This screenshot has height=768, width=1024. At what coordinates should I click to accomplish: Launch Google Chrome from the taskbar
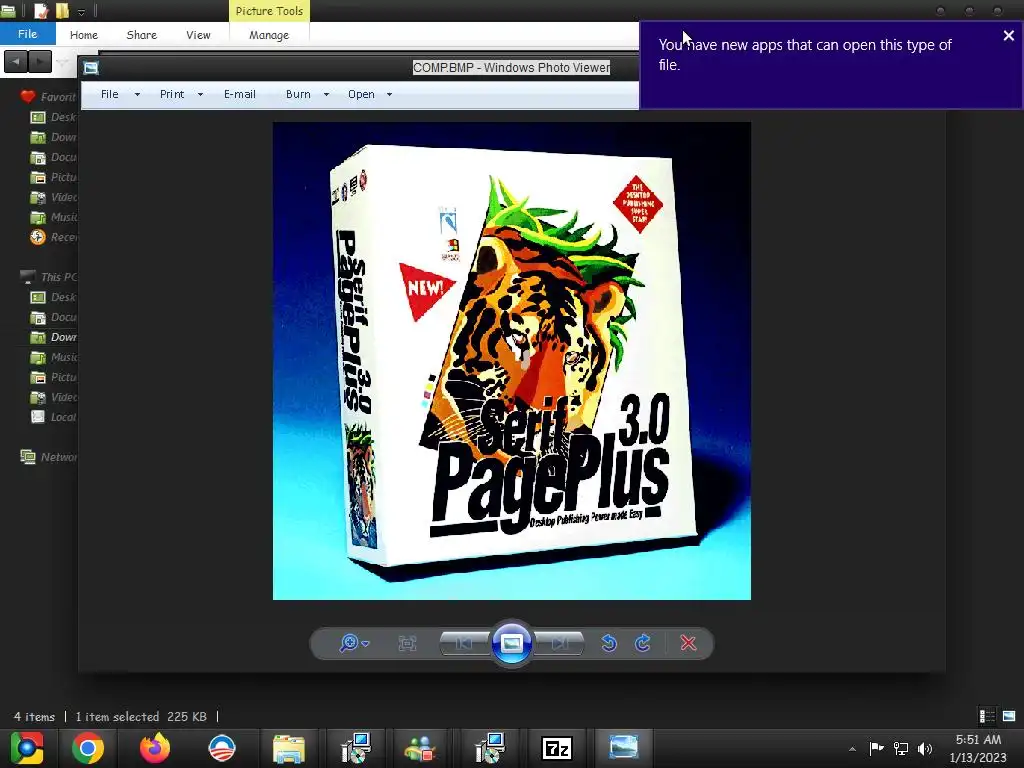(88, 748)
